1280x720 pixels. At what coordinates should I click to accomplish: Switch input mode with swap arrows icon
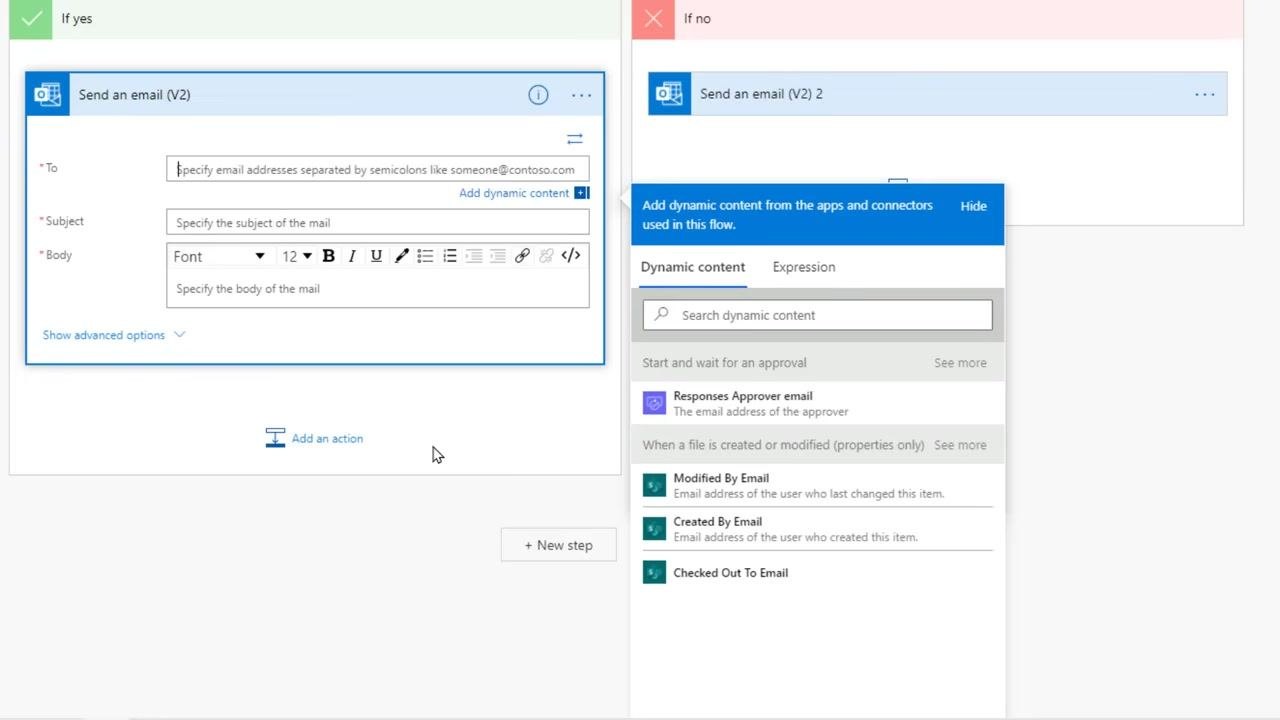pyautogui.click(x=575, y=139)
